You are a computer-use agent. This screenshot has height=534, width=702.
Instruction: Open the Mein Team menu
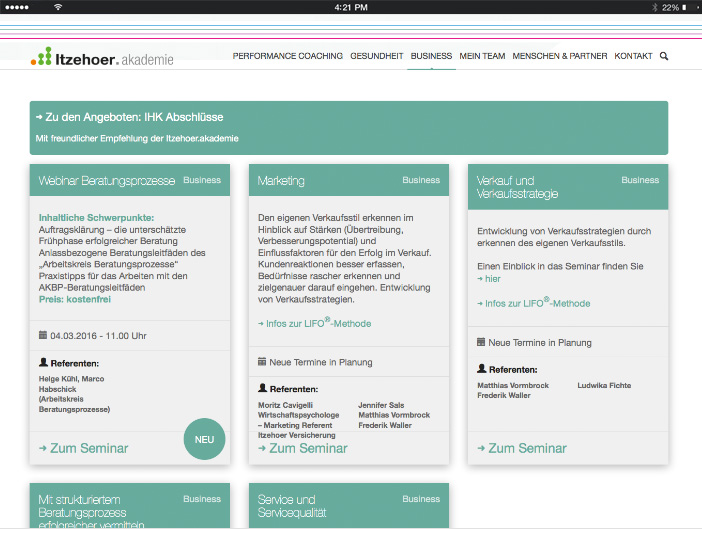(x=482, y=57)
